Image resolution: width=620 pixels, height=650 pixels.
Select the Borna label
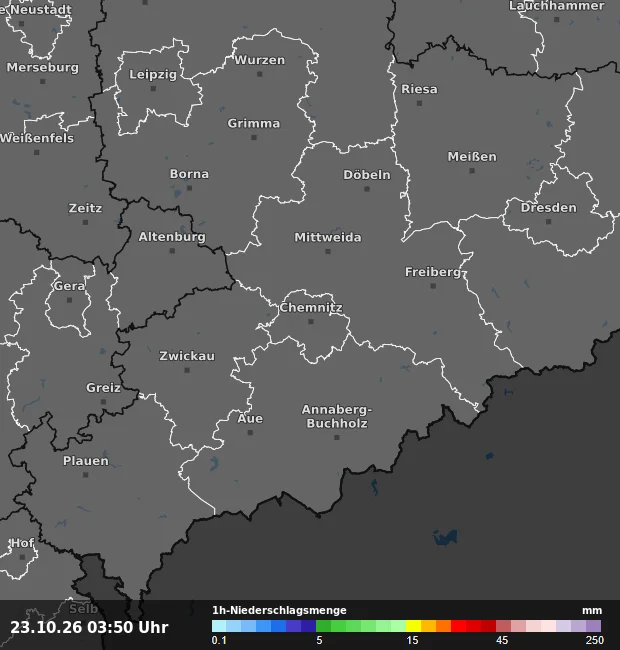click(189, 174)
